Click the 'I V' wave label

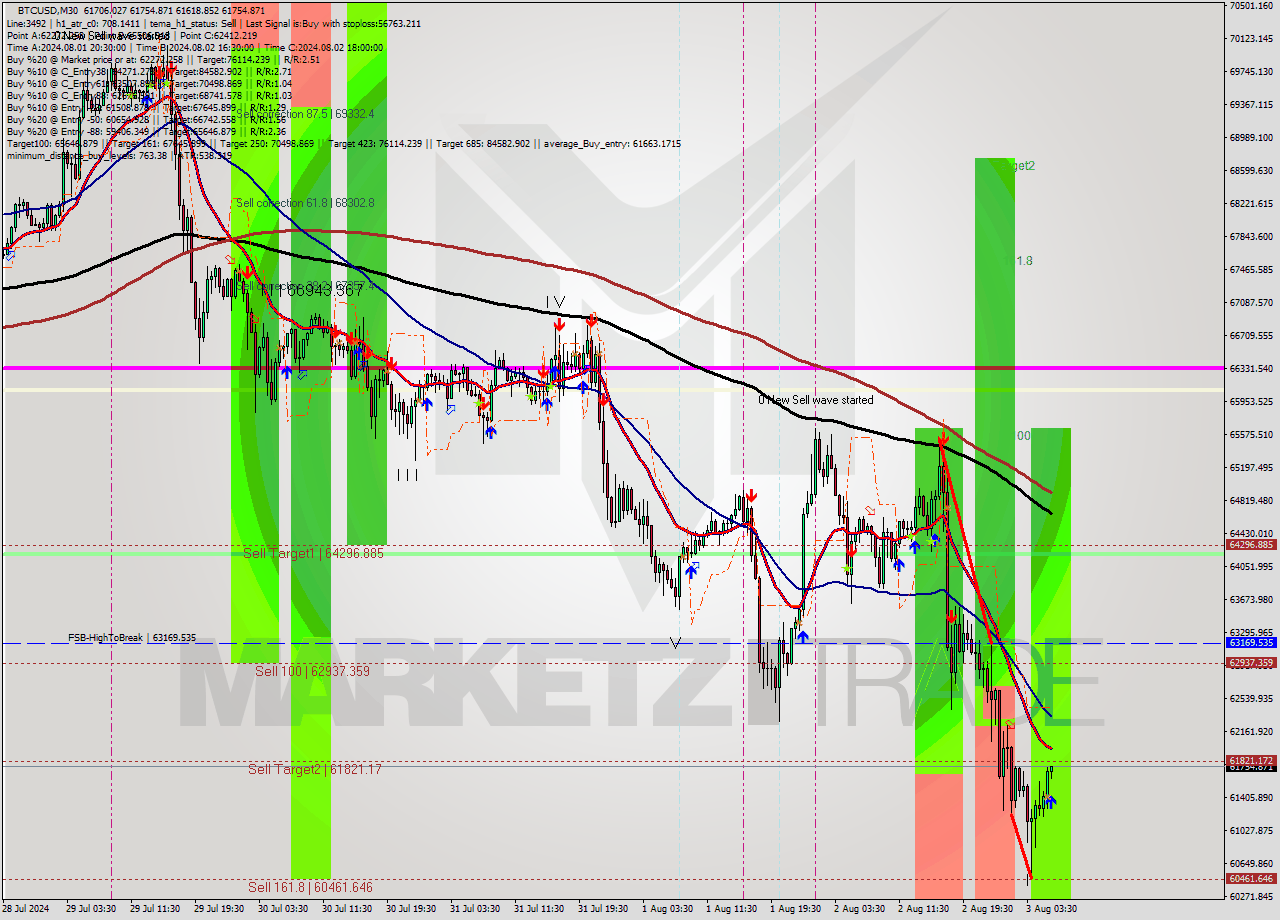555,301
